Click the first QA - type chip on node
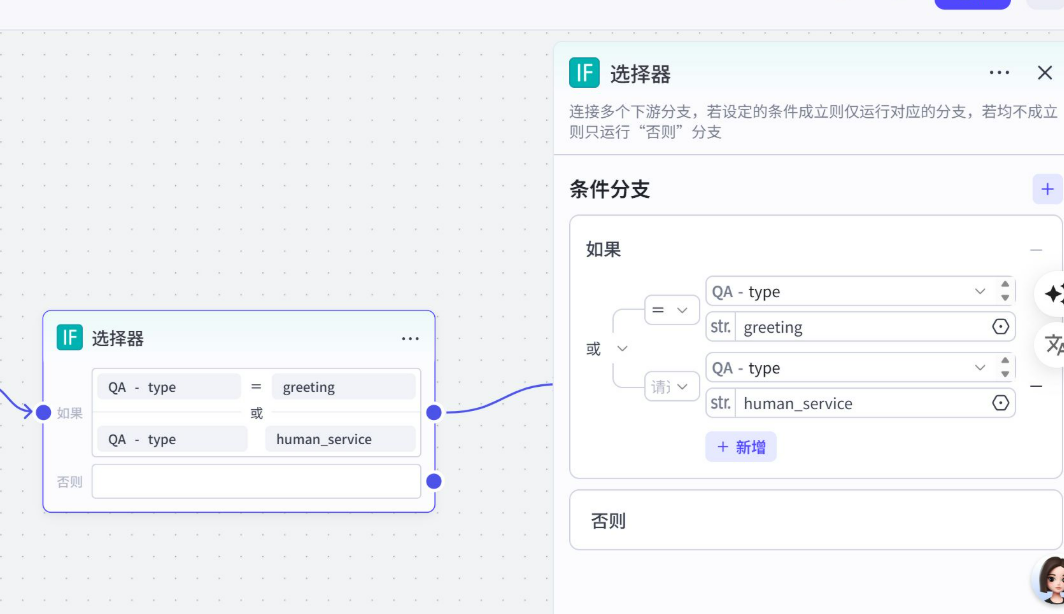 169,387
